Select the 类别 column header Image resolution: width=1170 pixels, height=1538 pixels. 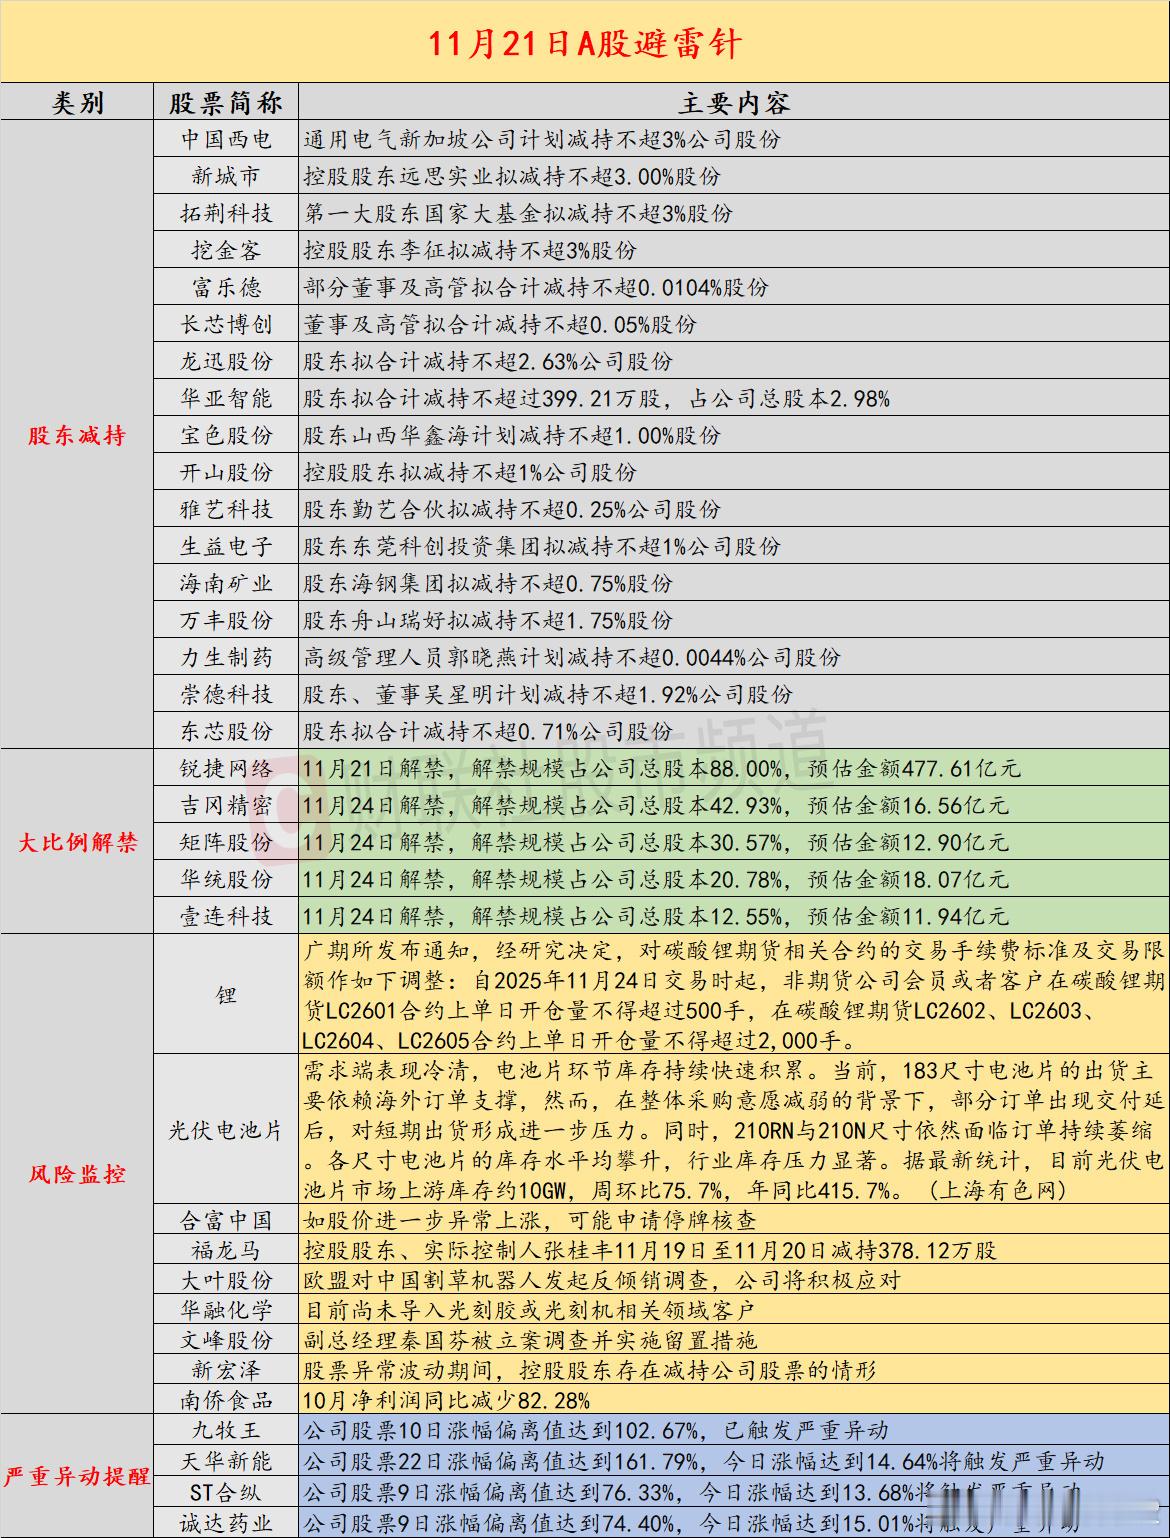[x=79, y=100]
